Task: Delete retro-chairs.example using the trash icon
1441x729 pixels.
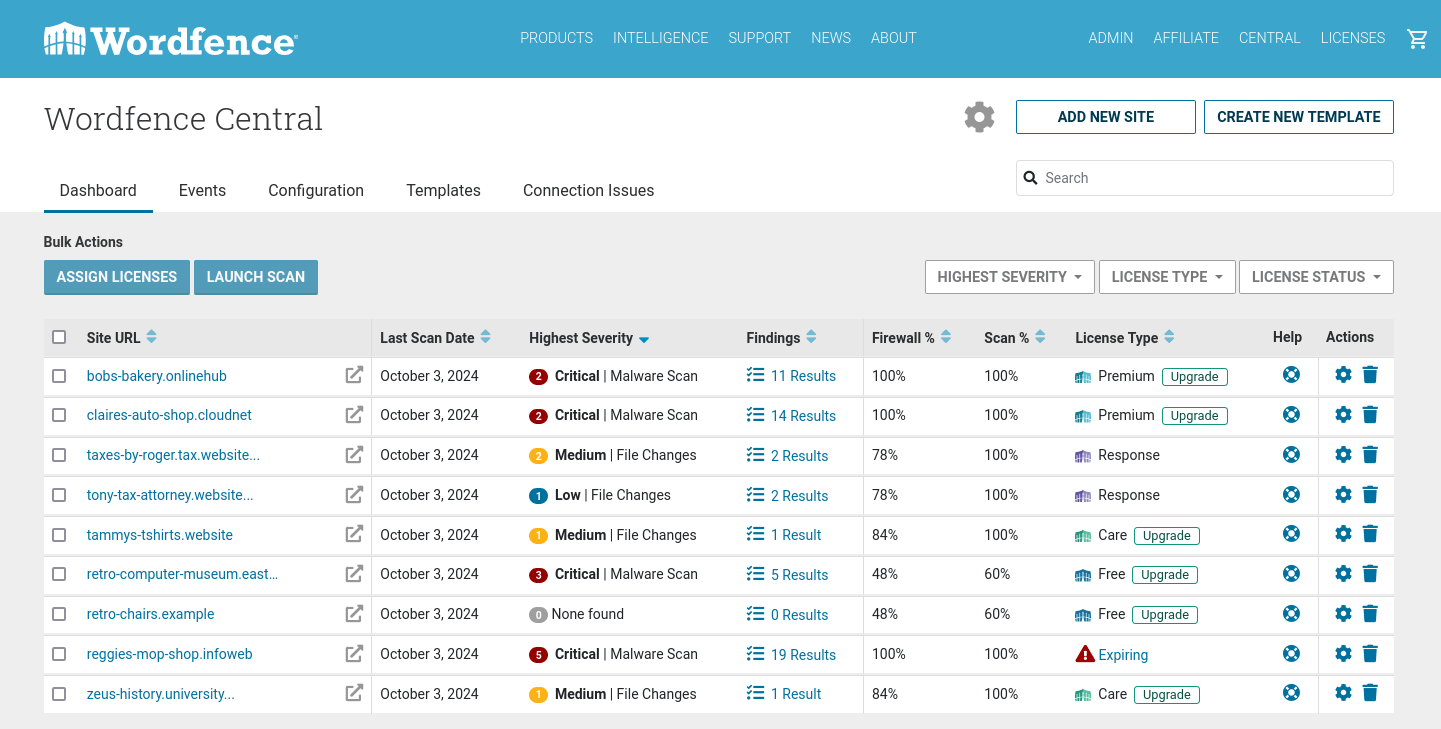Action: [x=1370, y=614]
